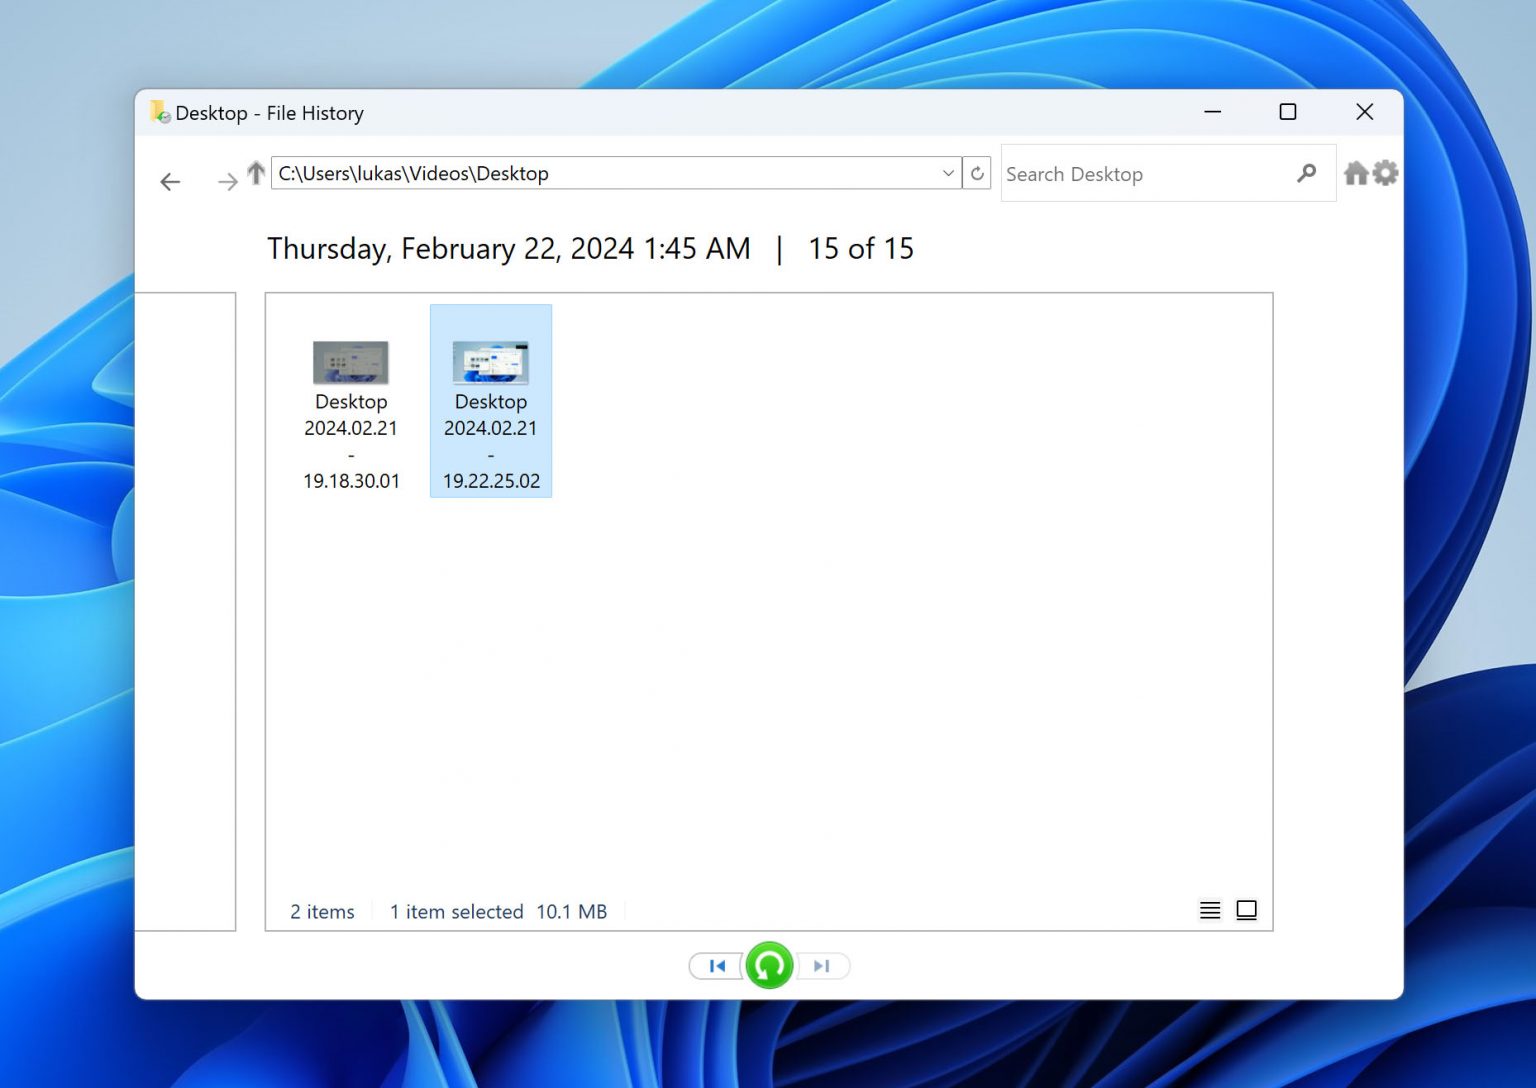Click the previous version pane on left

point(185,611)
